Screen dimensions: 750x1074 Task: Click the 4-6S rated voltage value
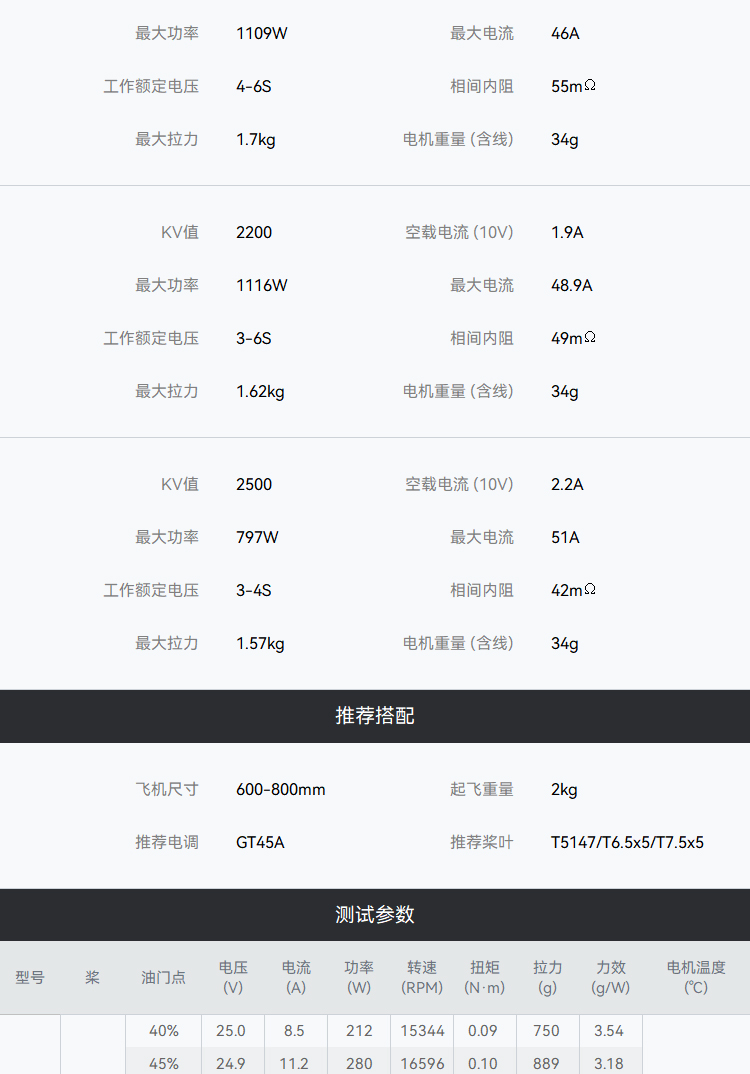(x=254, y=86)
